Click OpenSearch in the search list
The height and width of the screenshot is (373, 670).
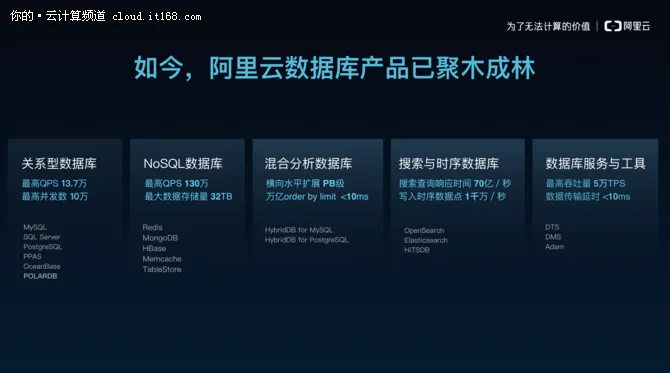click(x=424, y=231)
